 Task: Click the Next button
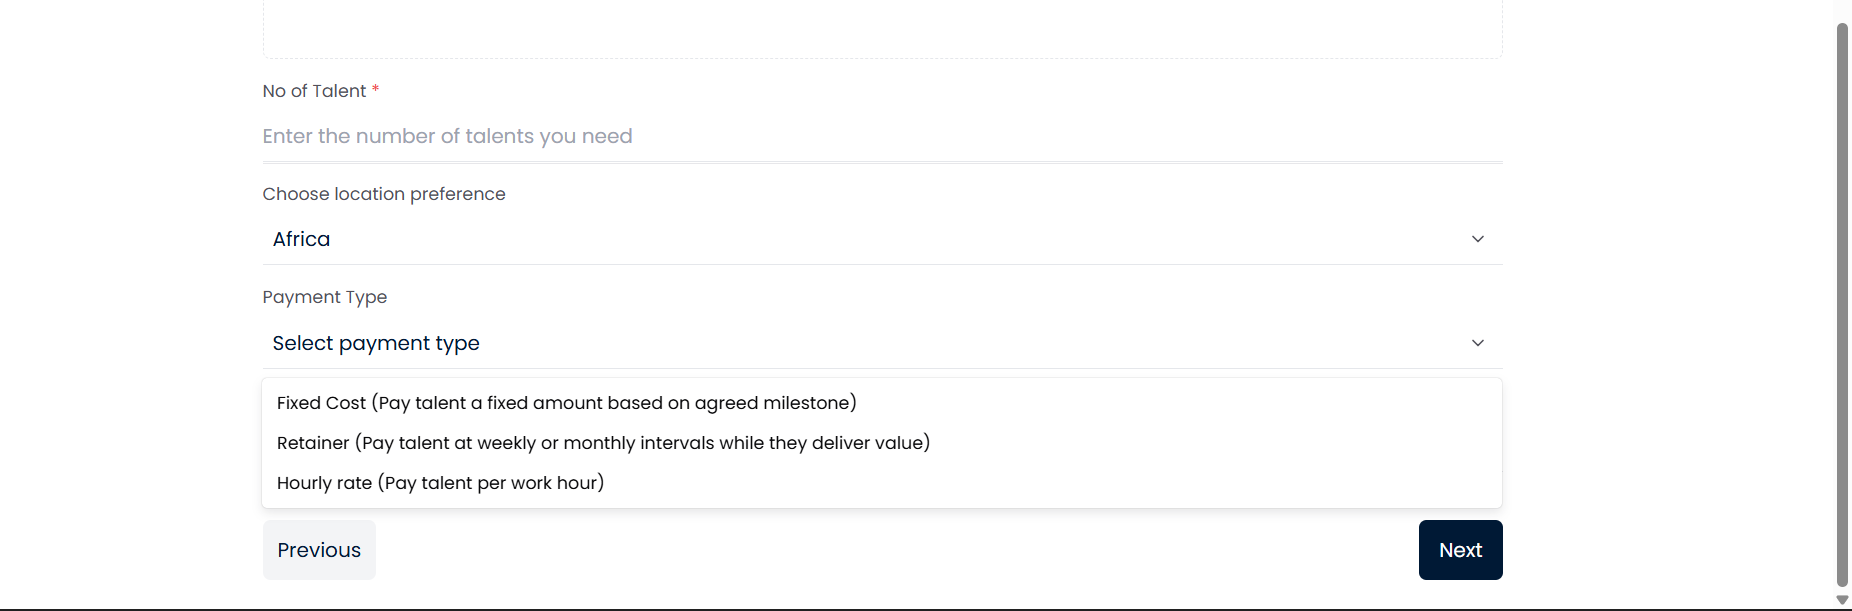tap(1460, 549)
